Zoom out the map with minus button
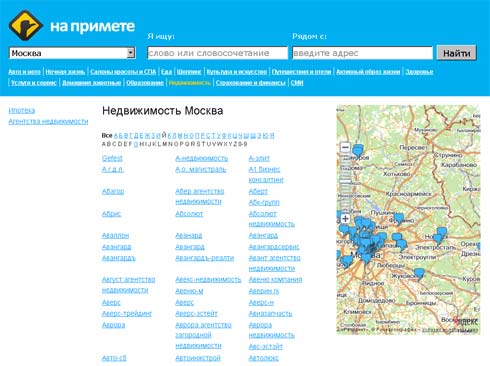 (345, 147)
